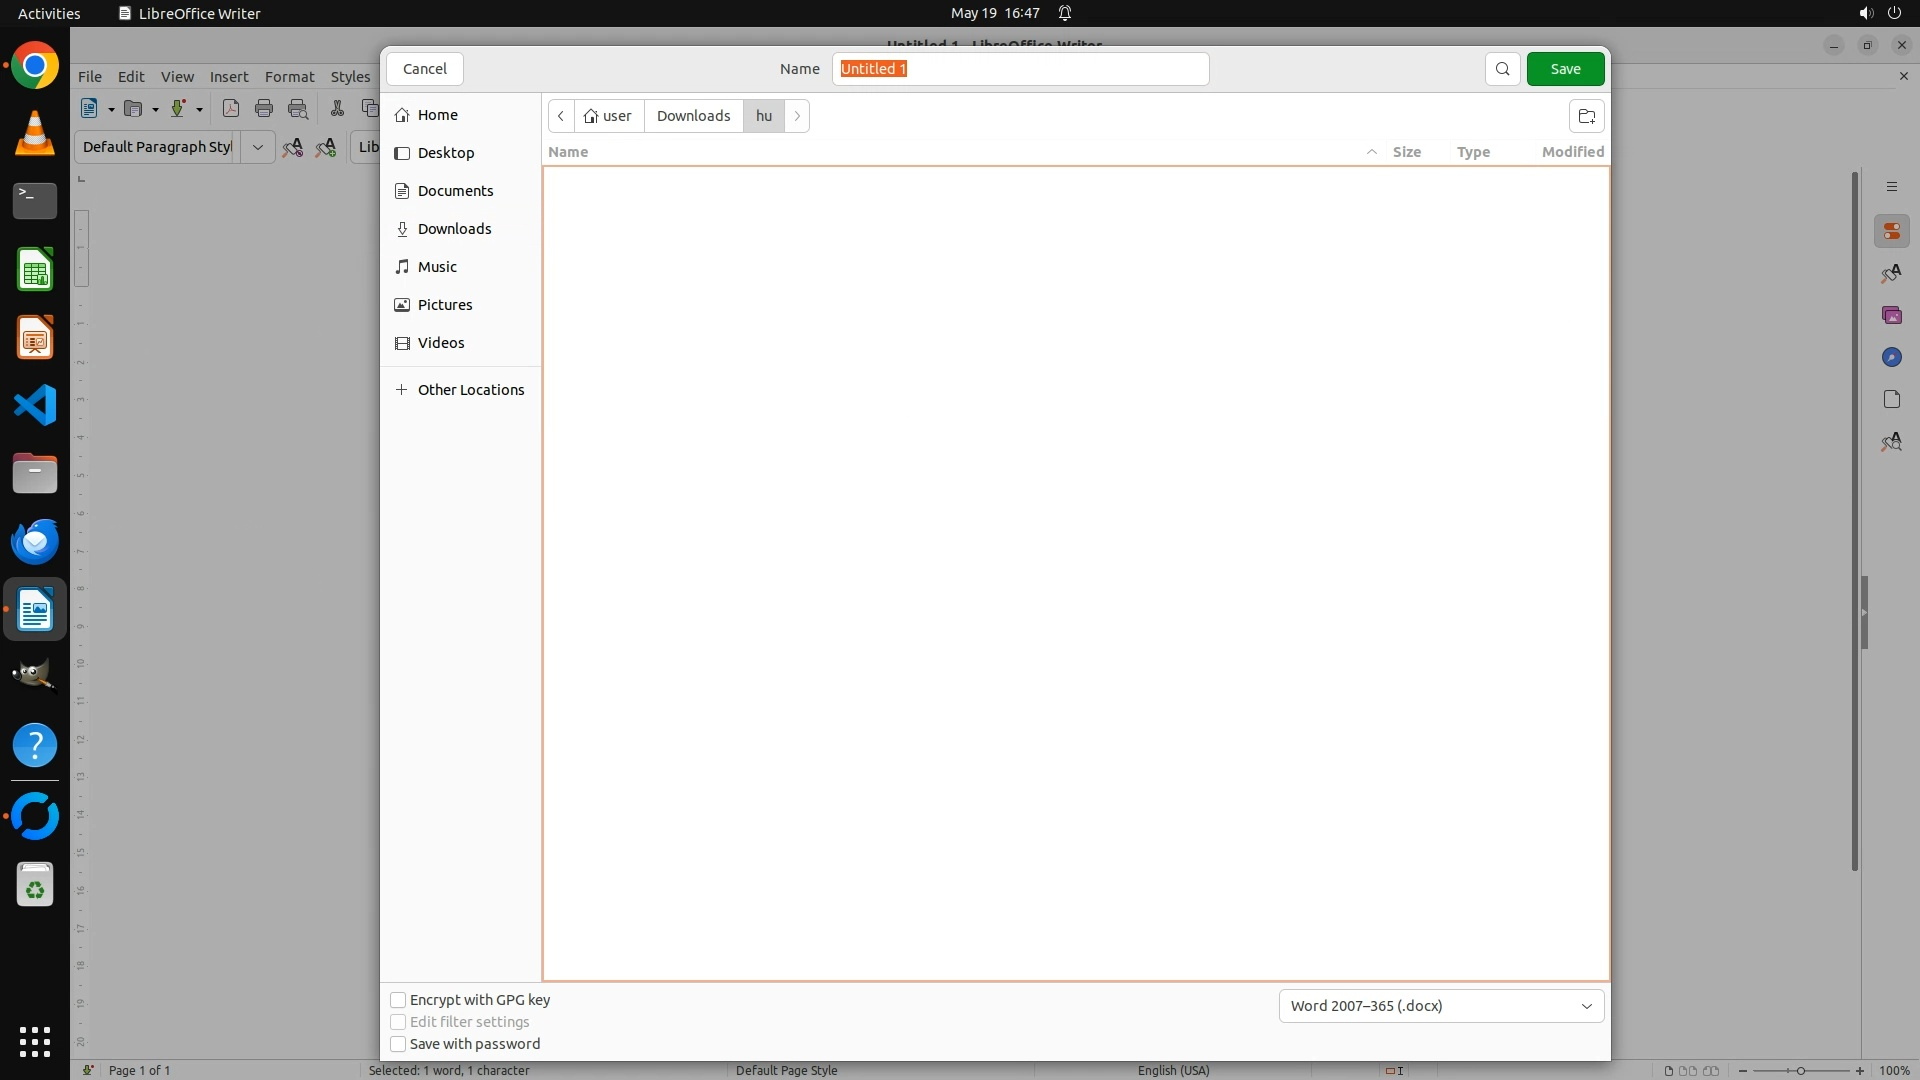Check the Edit filter settings box
The width and height of the screenshot is (1920, 1080).
click(x=398, y=1022)
